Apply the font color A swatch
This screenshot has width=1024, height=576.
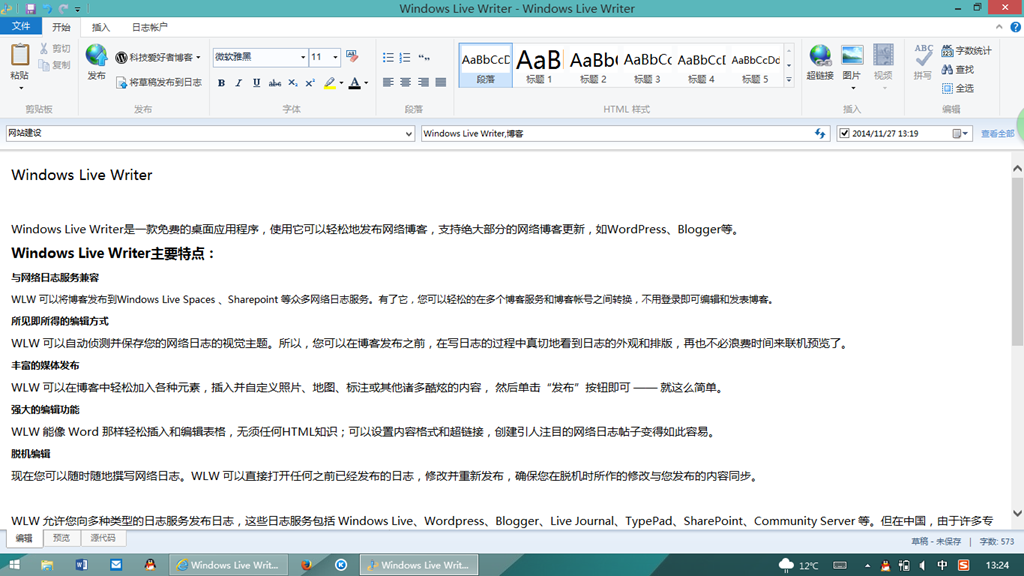355,83
